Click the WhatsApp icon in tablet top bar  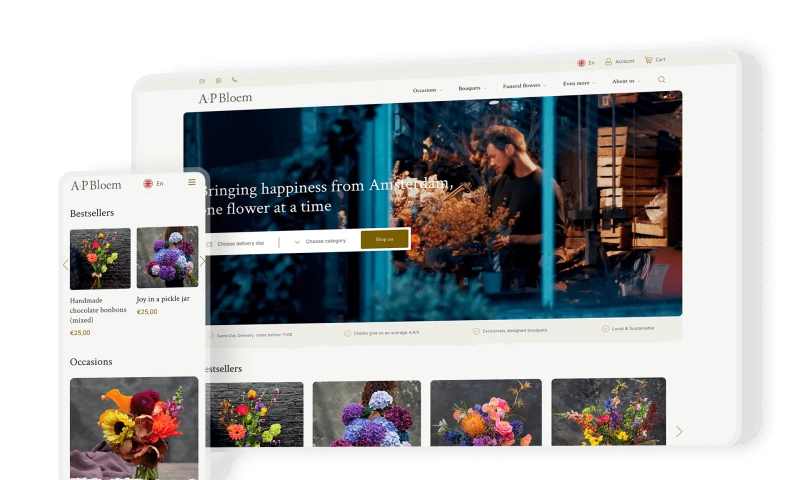218,81
